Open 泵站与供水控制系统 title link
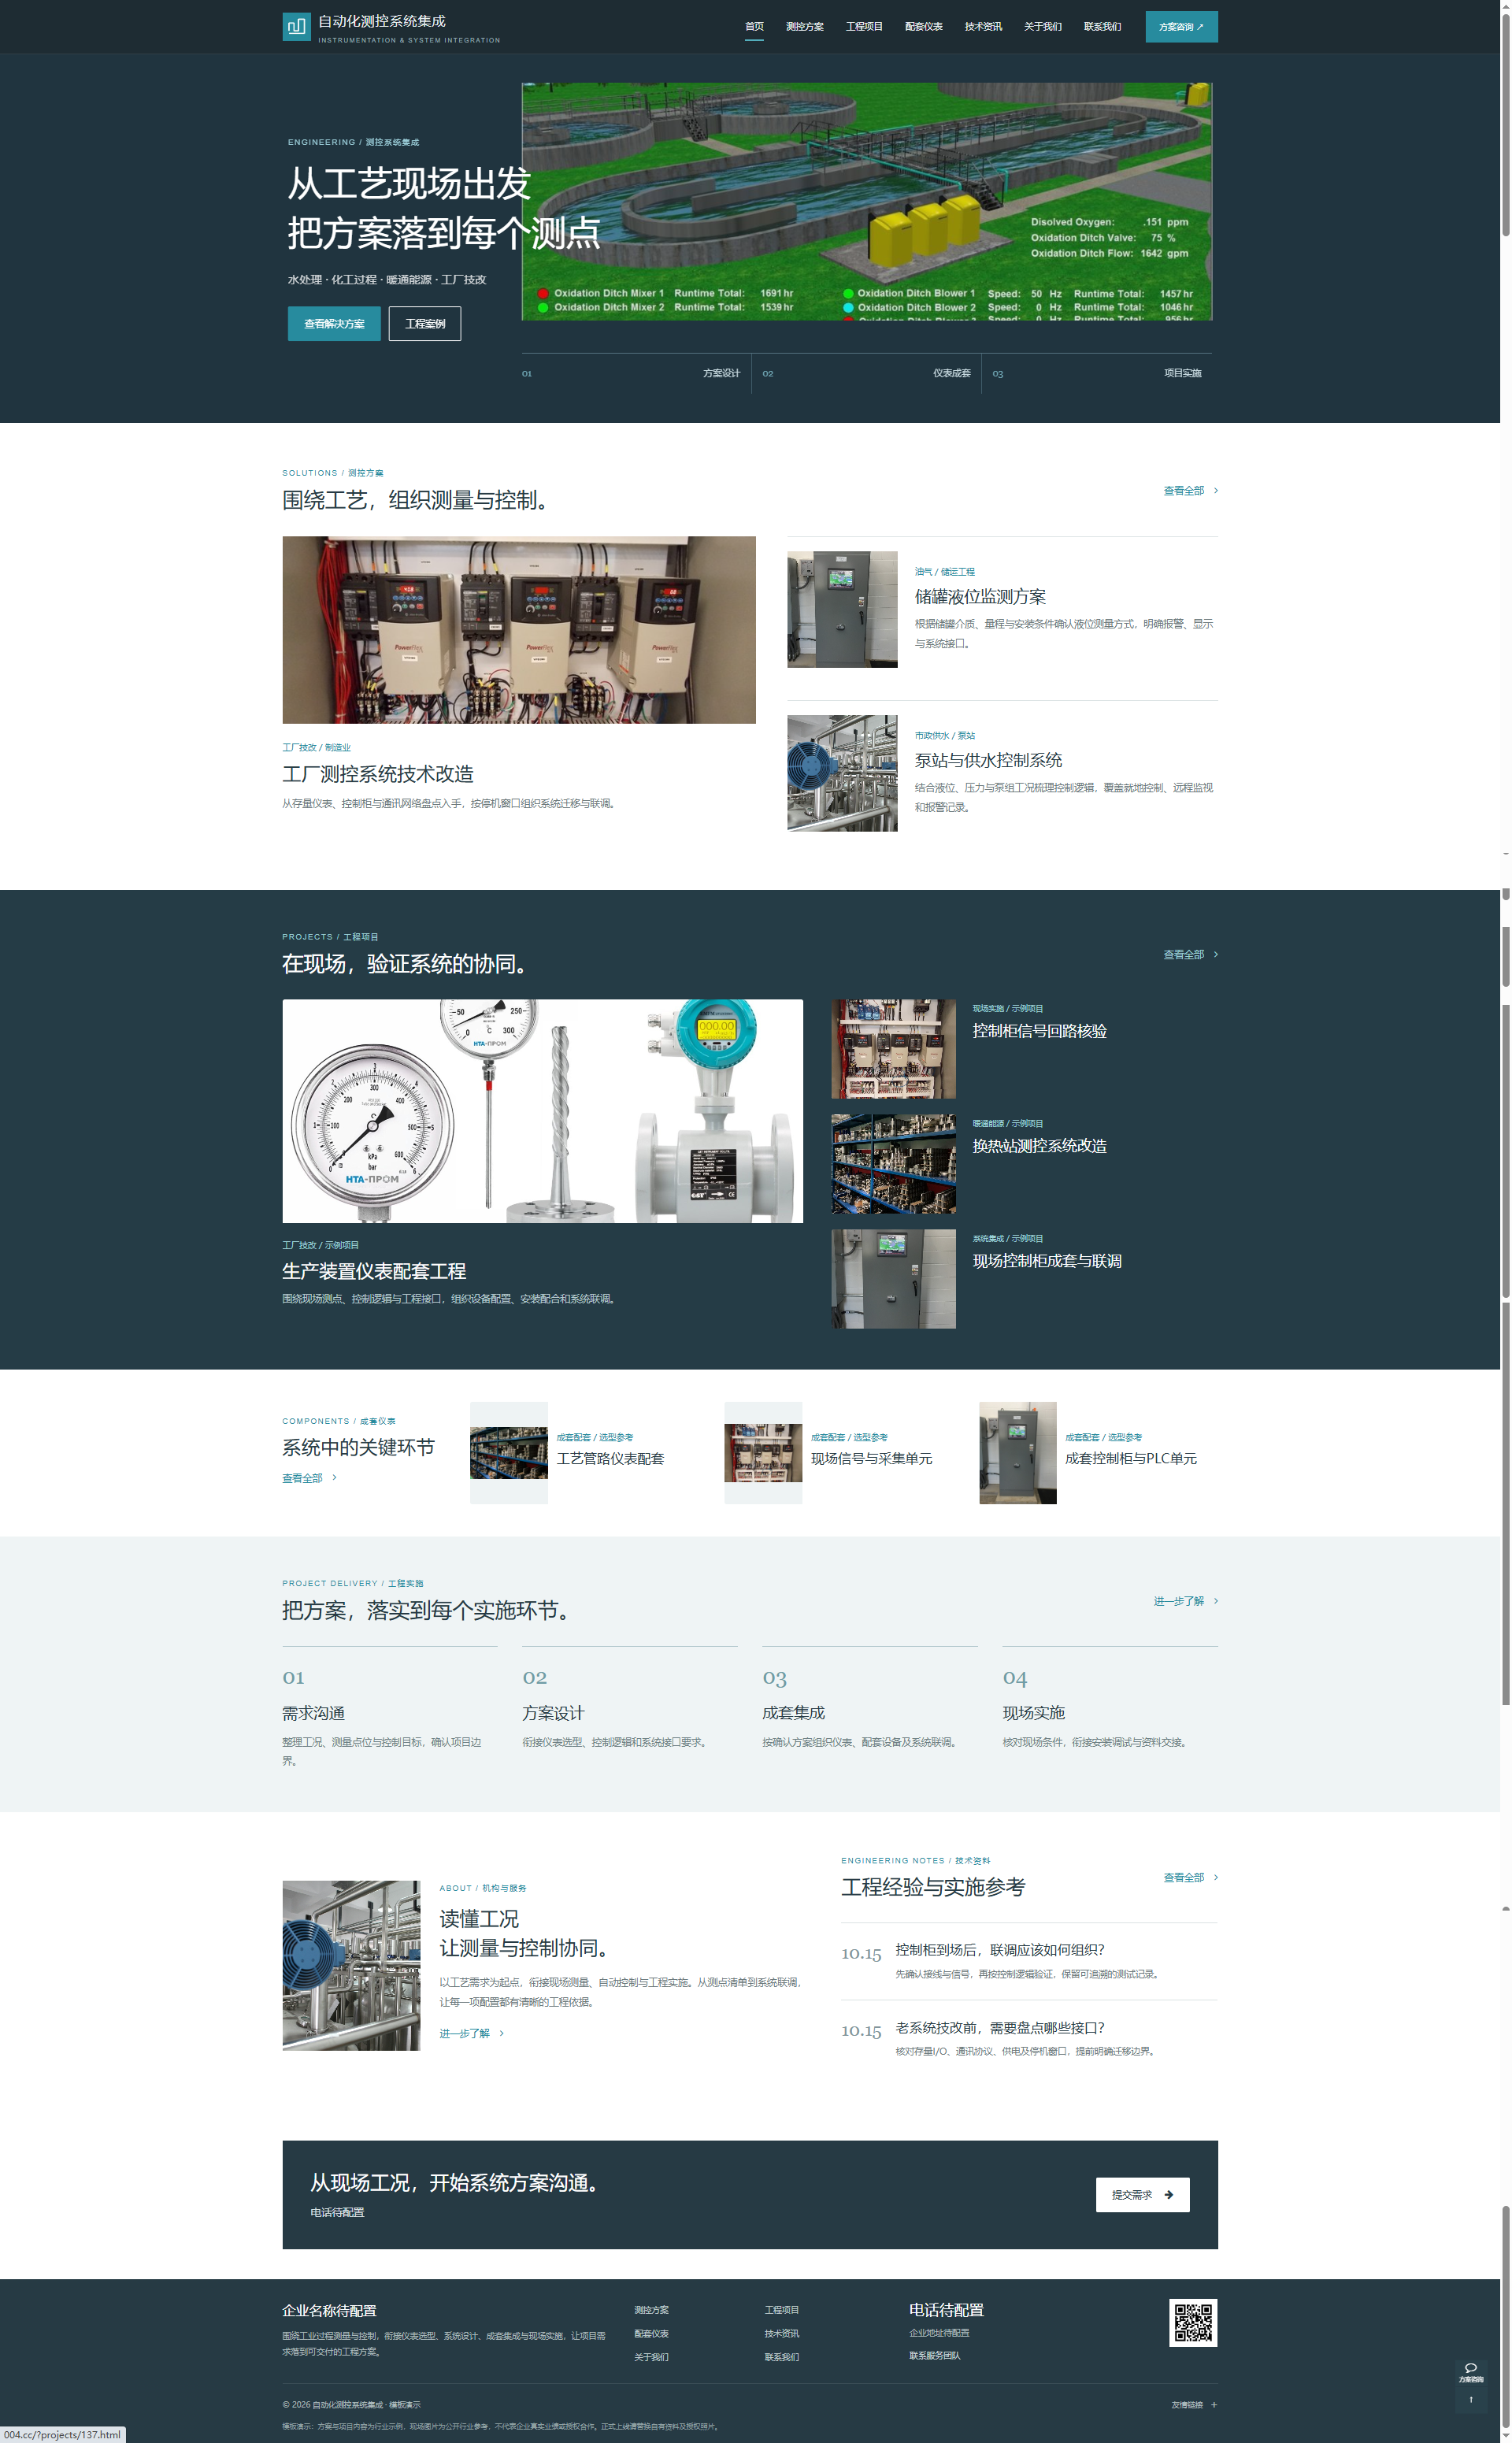1512x2443 pixels. tap(988, 760)
